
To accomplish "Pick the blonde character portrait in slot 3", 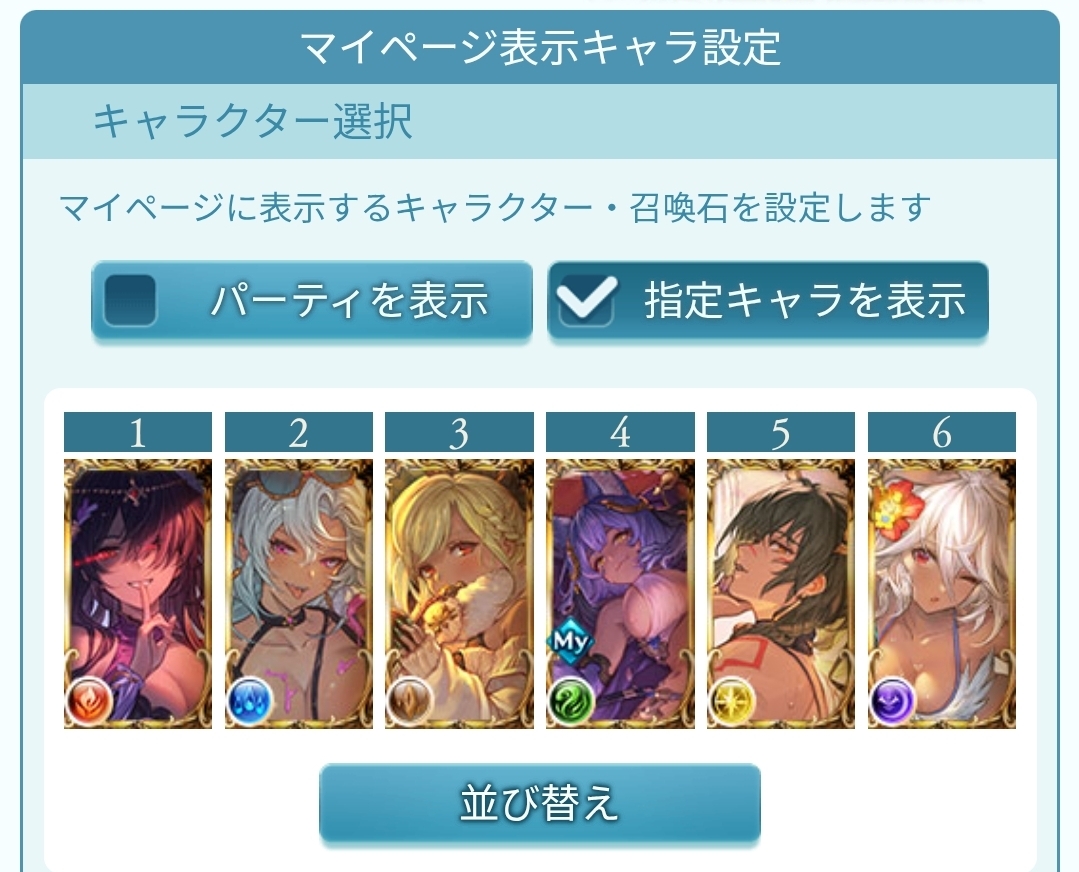I will [459, 593].
